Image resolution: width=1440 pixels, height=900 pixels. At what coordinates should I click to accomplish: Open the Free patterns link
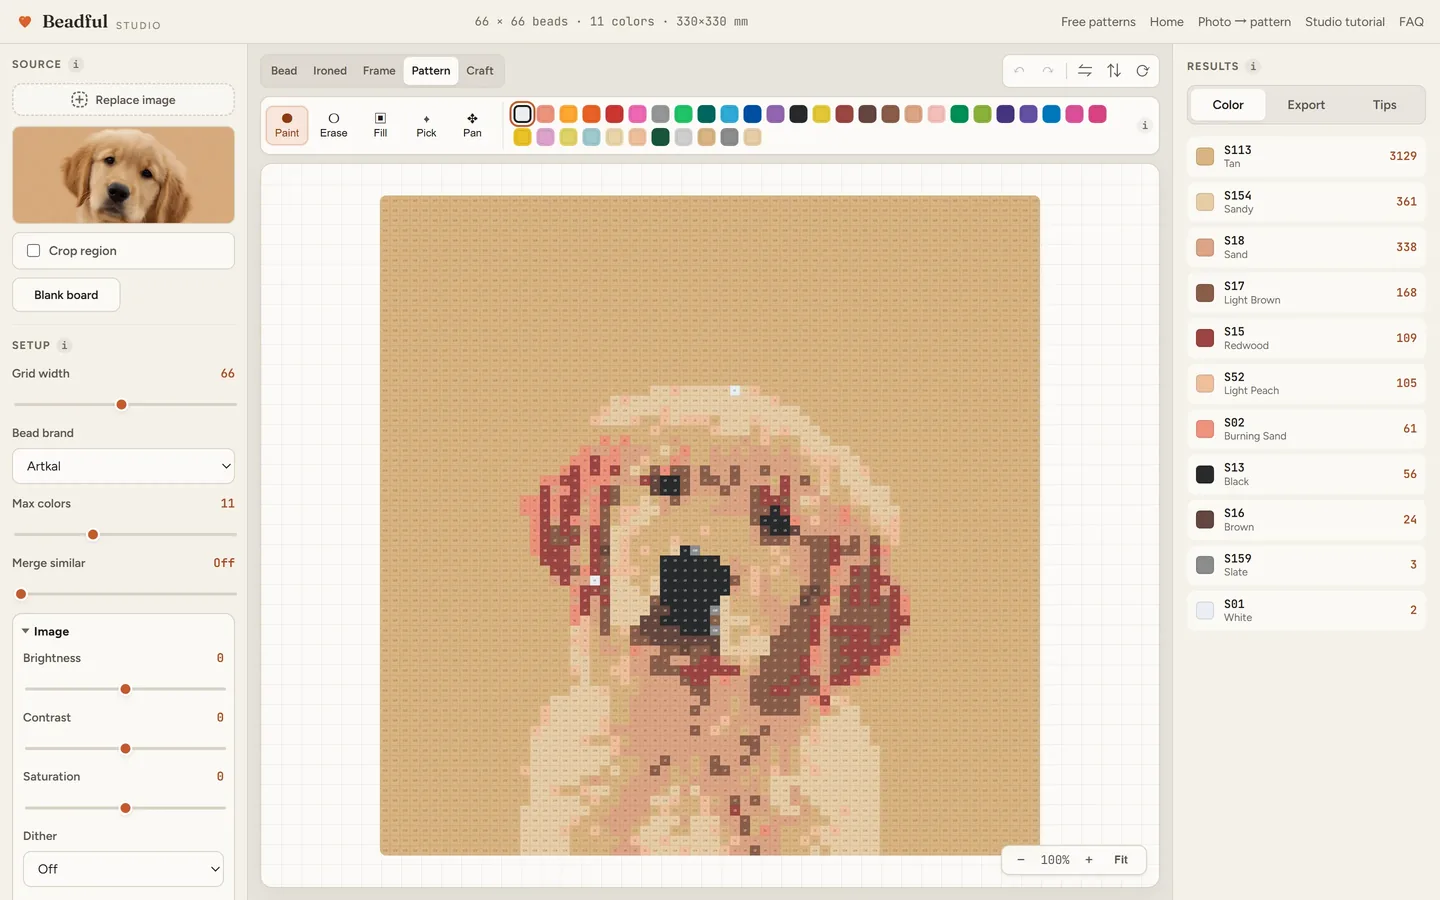(1098, 22)
